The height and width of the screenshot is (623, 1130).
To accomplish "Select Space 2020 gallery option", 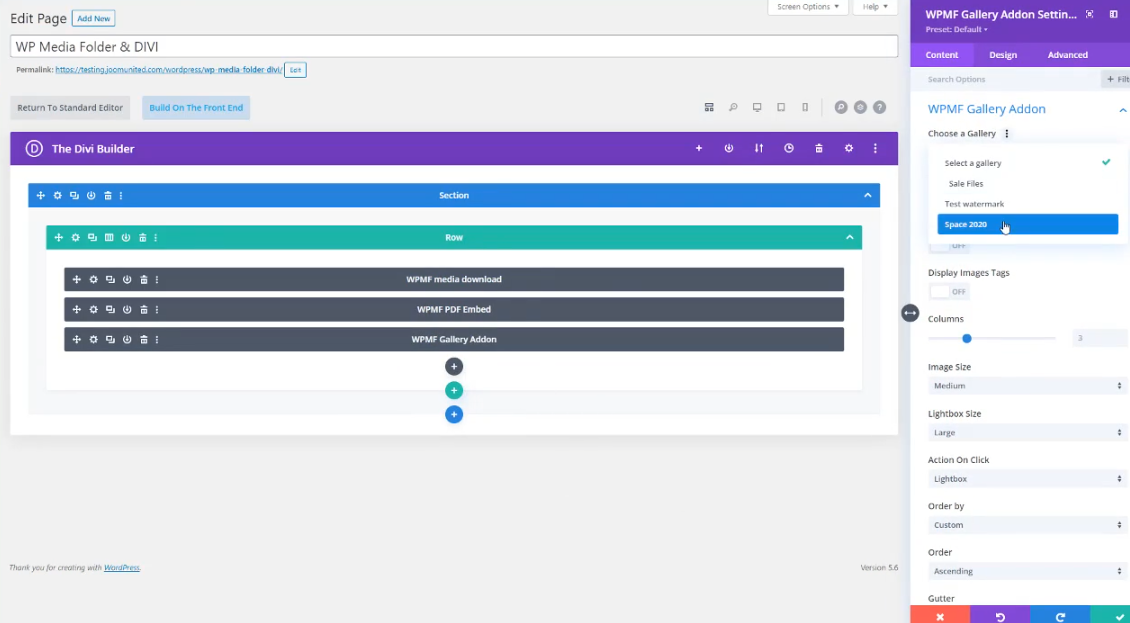I will pos(1027,225).
